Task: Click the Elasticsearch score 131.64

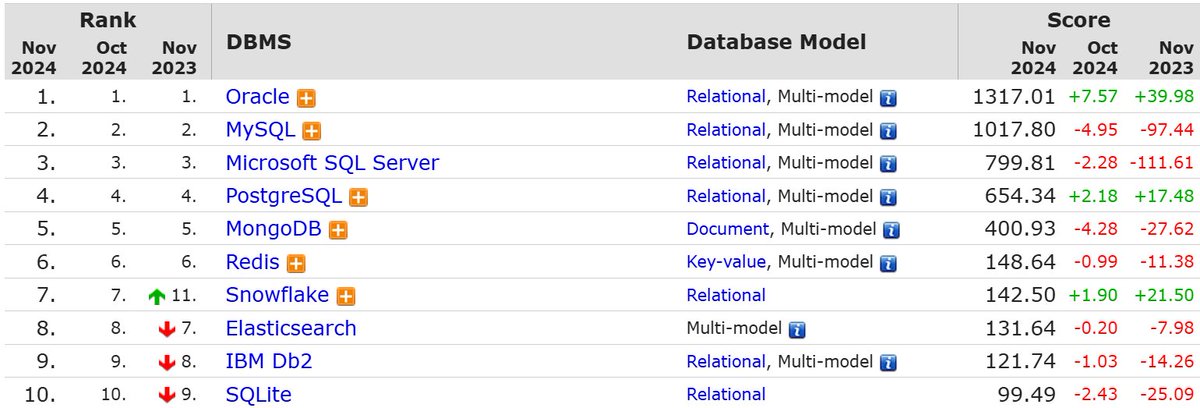Action: click(1021, 328)
